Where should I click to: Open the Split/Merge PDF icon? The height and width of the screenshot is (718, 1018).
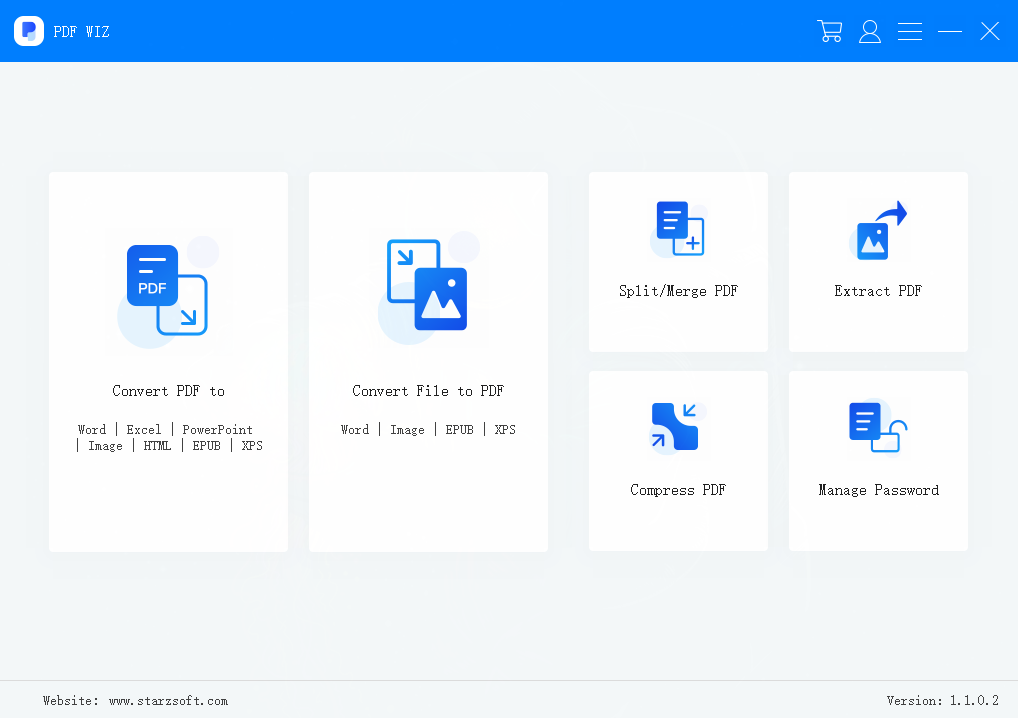(x=678, y=229)
